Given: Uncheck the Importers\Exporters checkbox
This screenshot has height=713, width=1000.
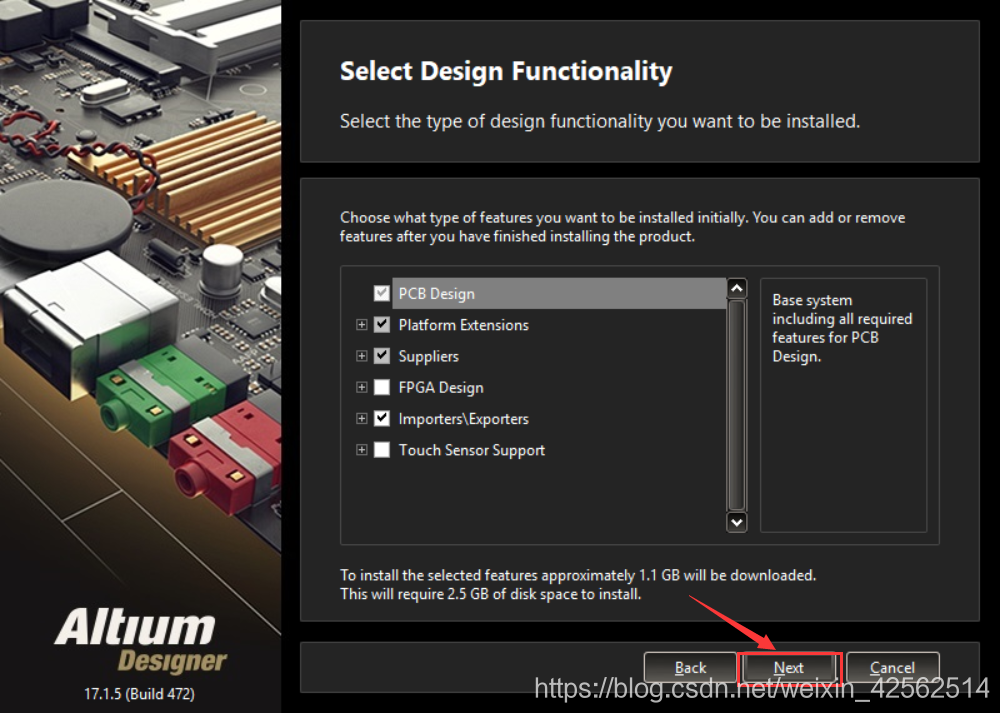Looking at the screenshot, I should [381, 419].
